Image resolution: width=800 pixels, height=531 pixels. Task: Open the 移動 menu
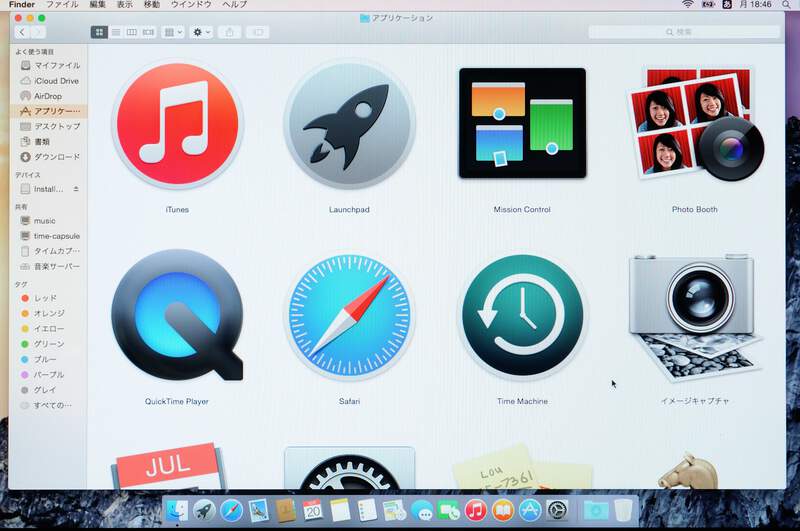152,5
